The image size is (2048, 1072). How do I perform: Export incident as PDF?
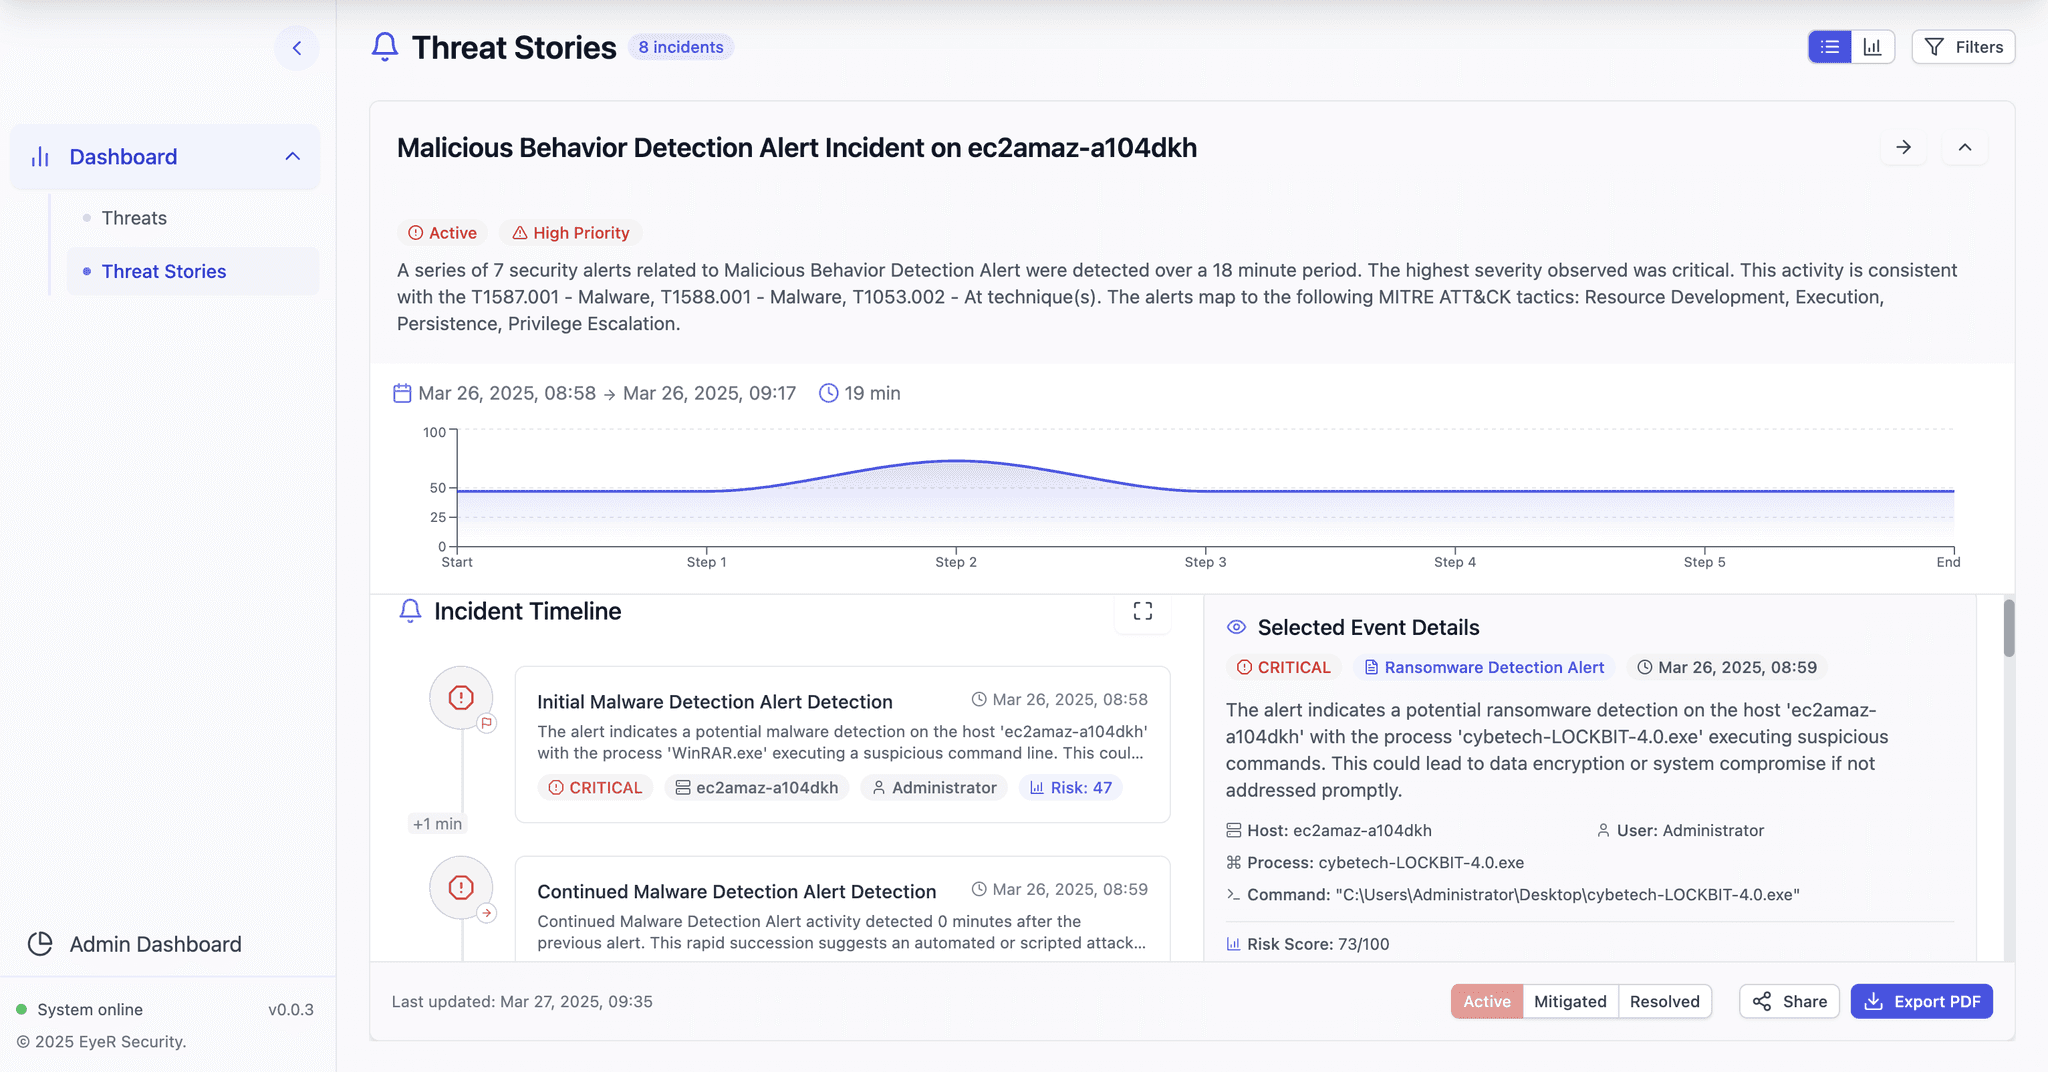[1921, 1001]
